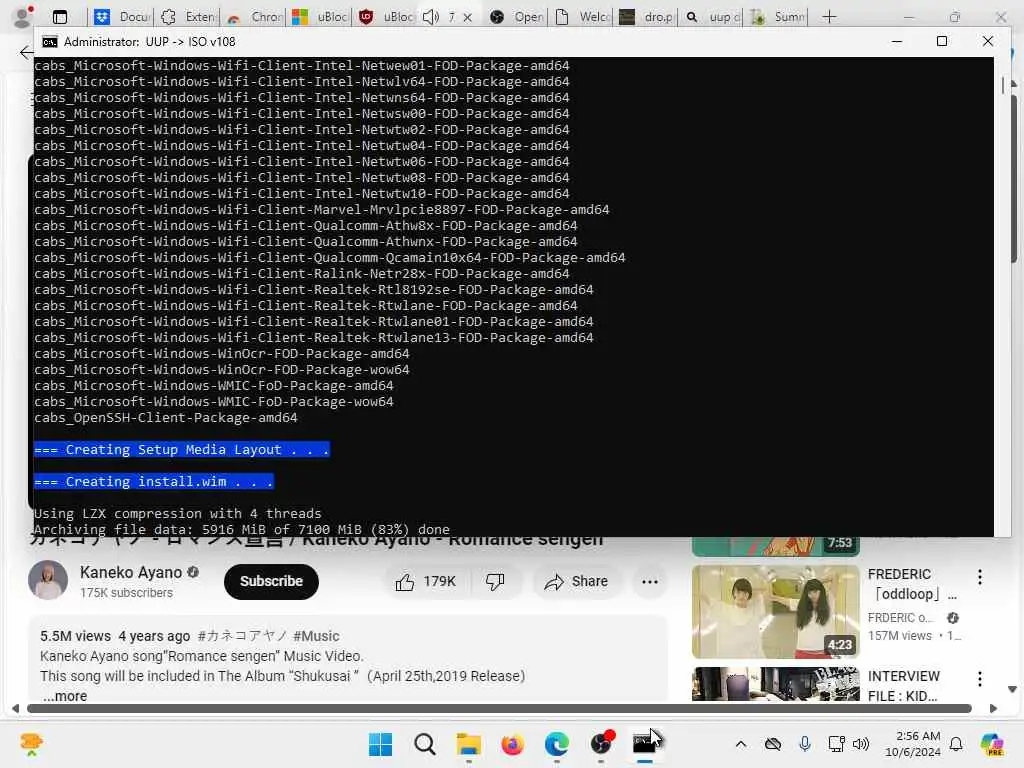Switch to the 'Open' GitHub tab

(x=517, y=17)
